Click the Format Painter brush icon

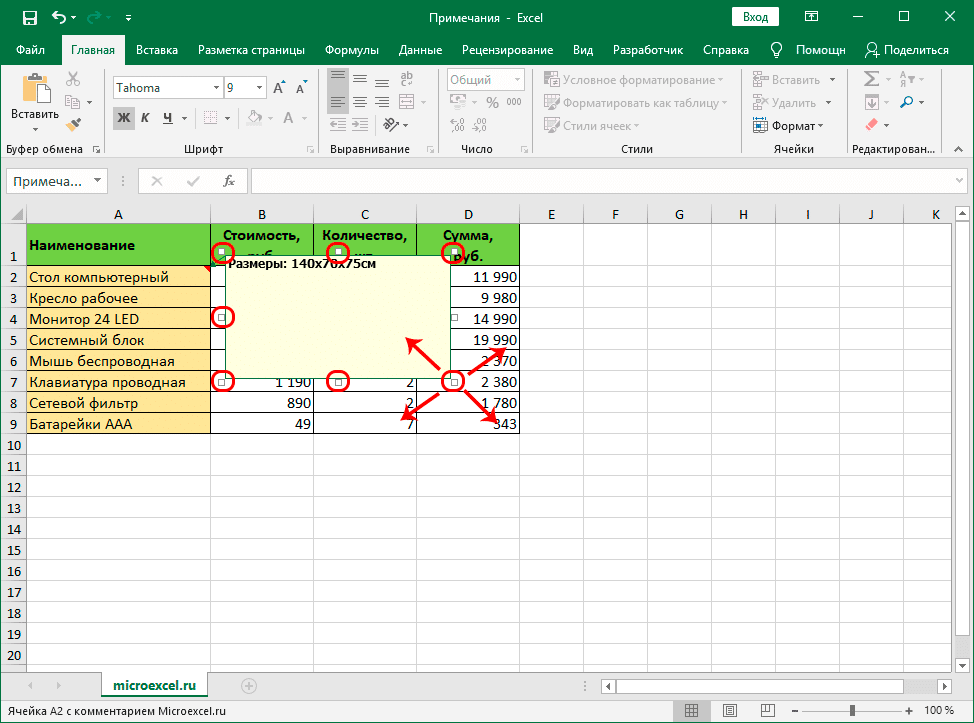(73, 124)
